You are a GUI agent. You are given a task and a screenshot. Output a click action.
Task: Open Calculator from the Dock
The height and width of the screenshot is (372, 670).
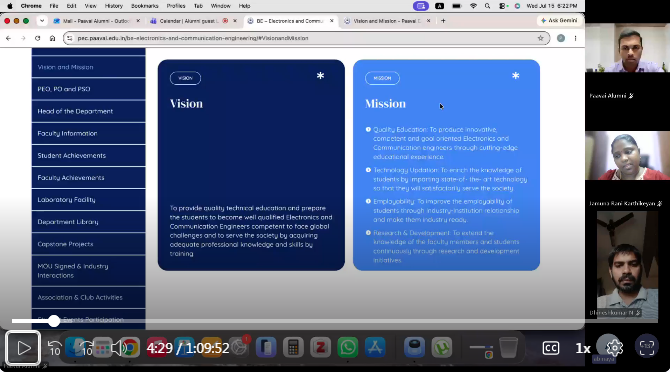pos(293,347)
